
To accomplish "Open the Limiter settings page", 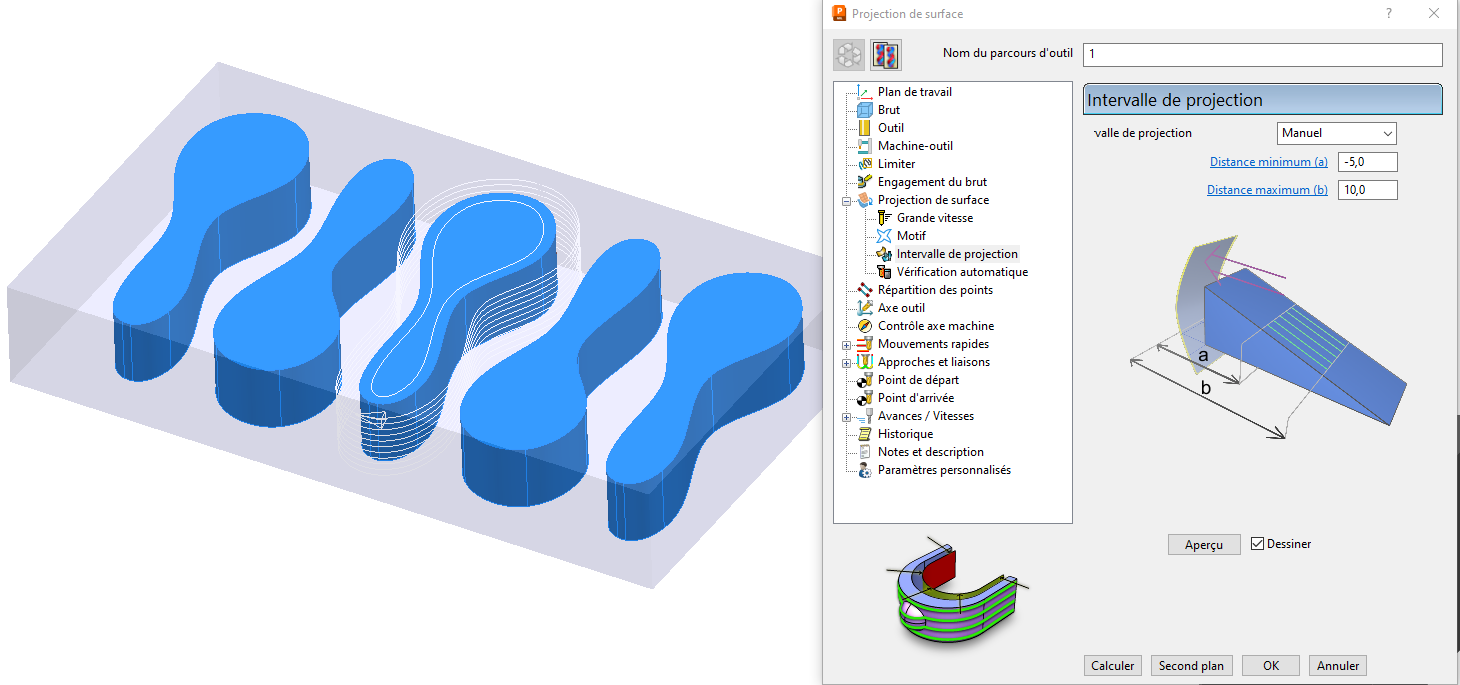I will pos(896,164).
